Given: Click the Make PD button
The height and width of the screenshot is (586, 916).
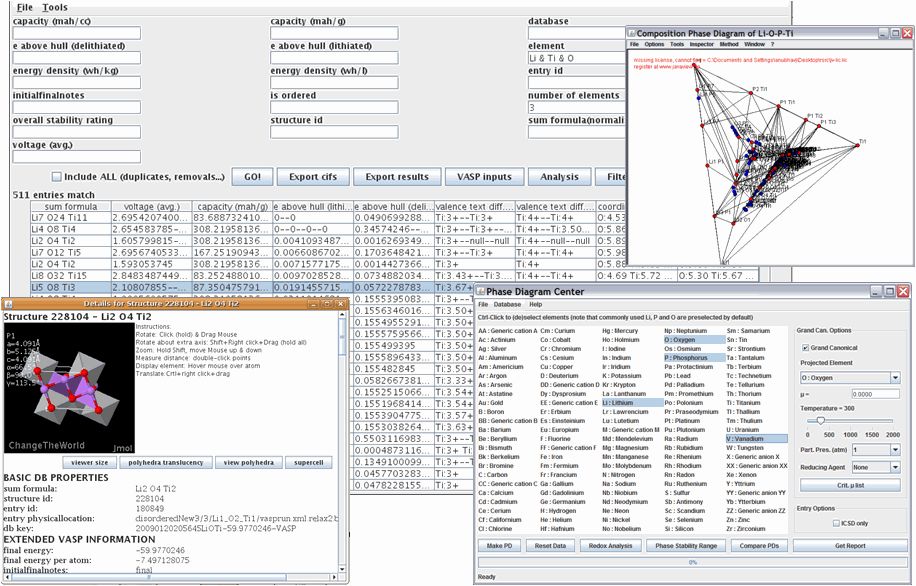Looking at the screenshot, I should [499, 546].
